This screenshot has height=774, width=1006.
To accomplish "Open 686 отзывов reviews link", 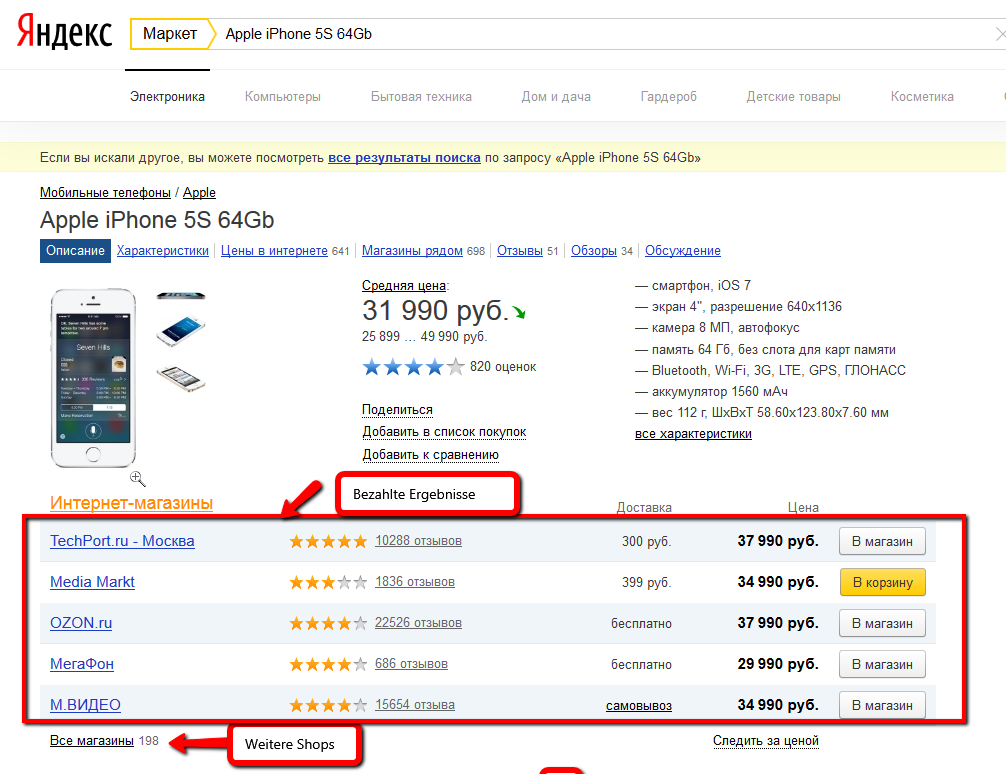I will click(x=411, y=664).
